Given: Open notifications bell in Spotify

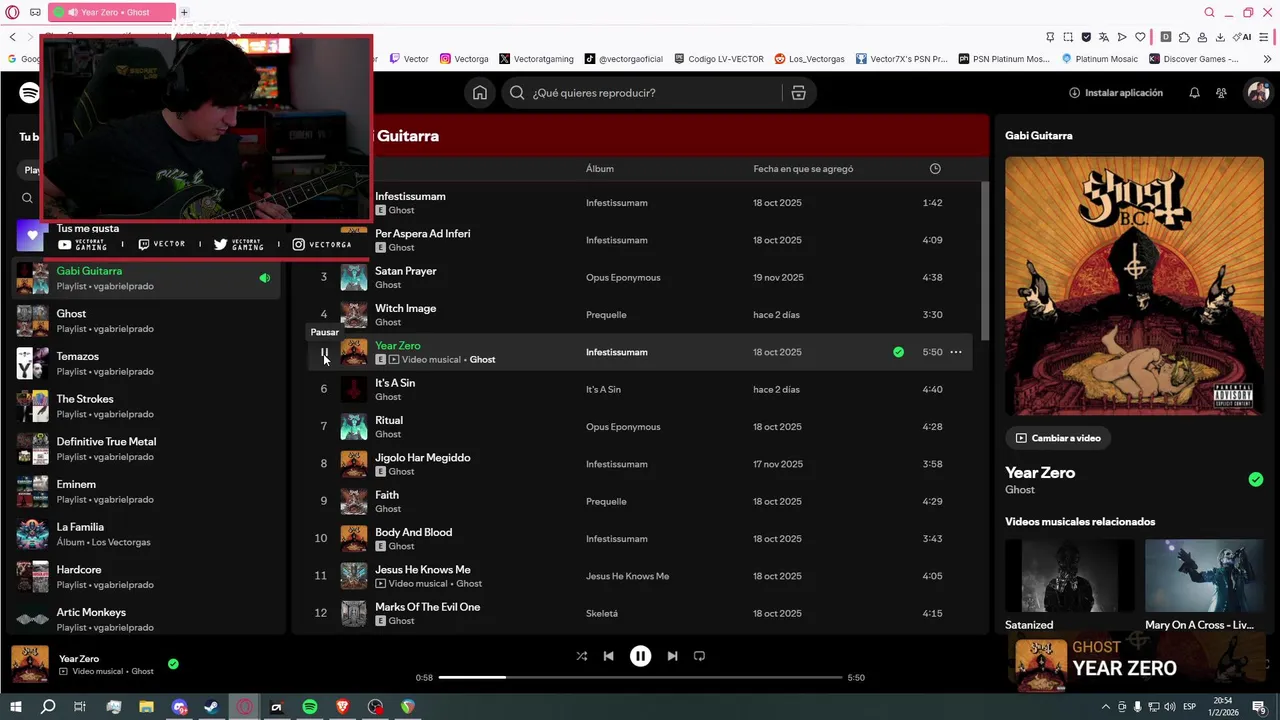Looking at the screenshot, I should point(1194,93).
